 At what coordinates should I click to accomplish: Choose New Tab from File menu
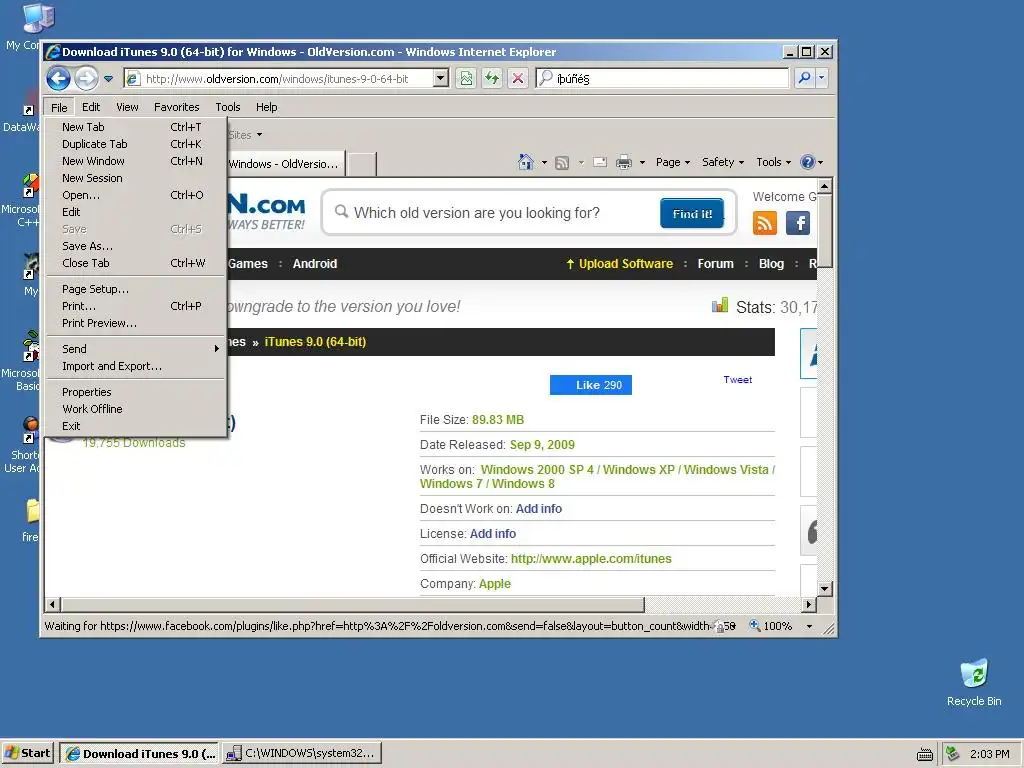click(136, 127)
